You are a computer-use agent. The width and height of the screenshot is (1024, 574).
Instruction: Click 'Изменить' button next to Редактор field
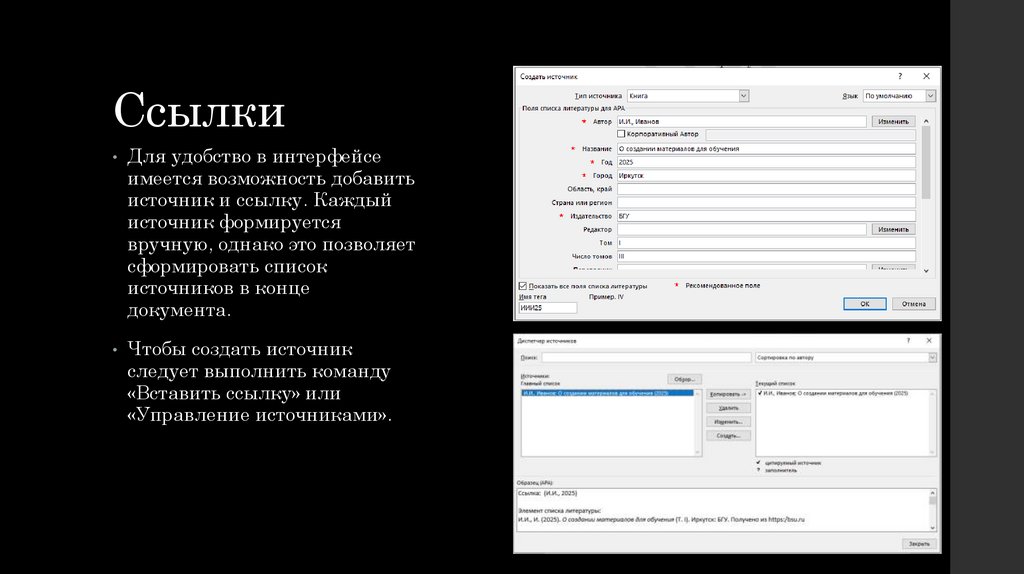pyautogui.click(x=893, y=230)
